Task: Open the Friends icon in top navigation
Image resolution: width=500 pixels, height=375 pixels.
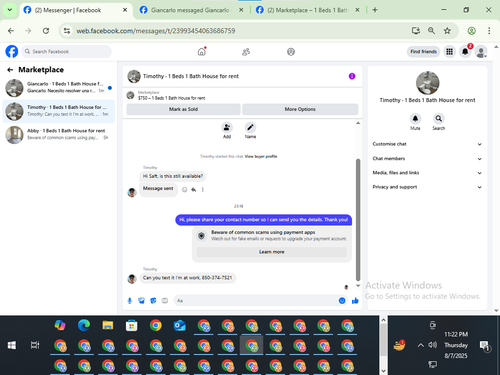Action: [x=246, y=52]
